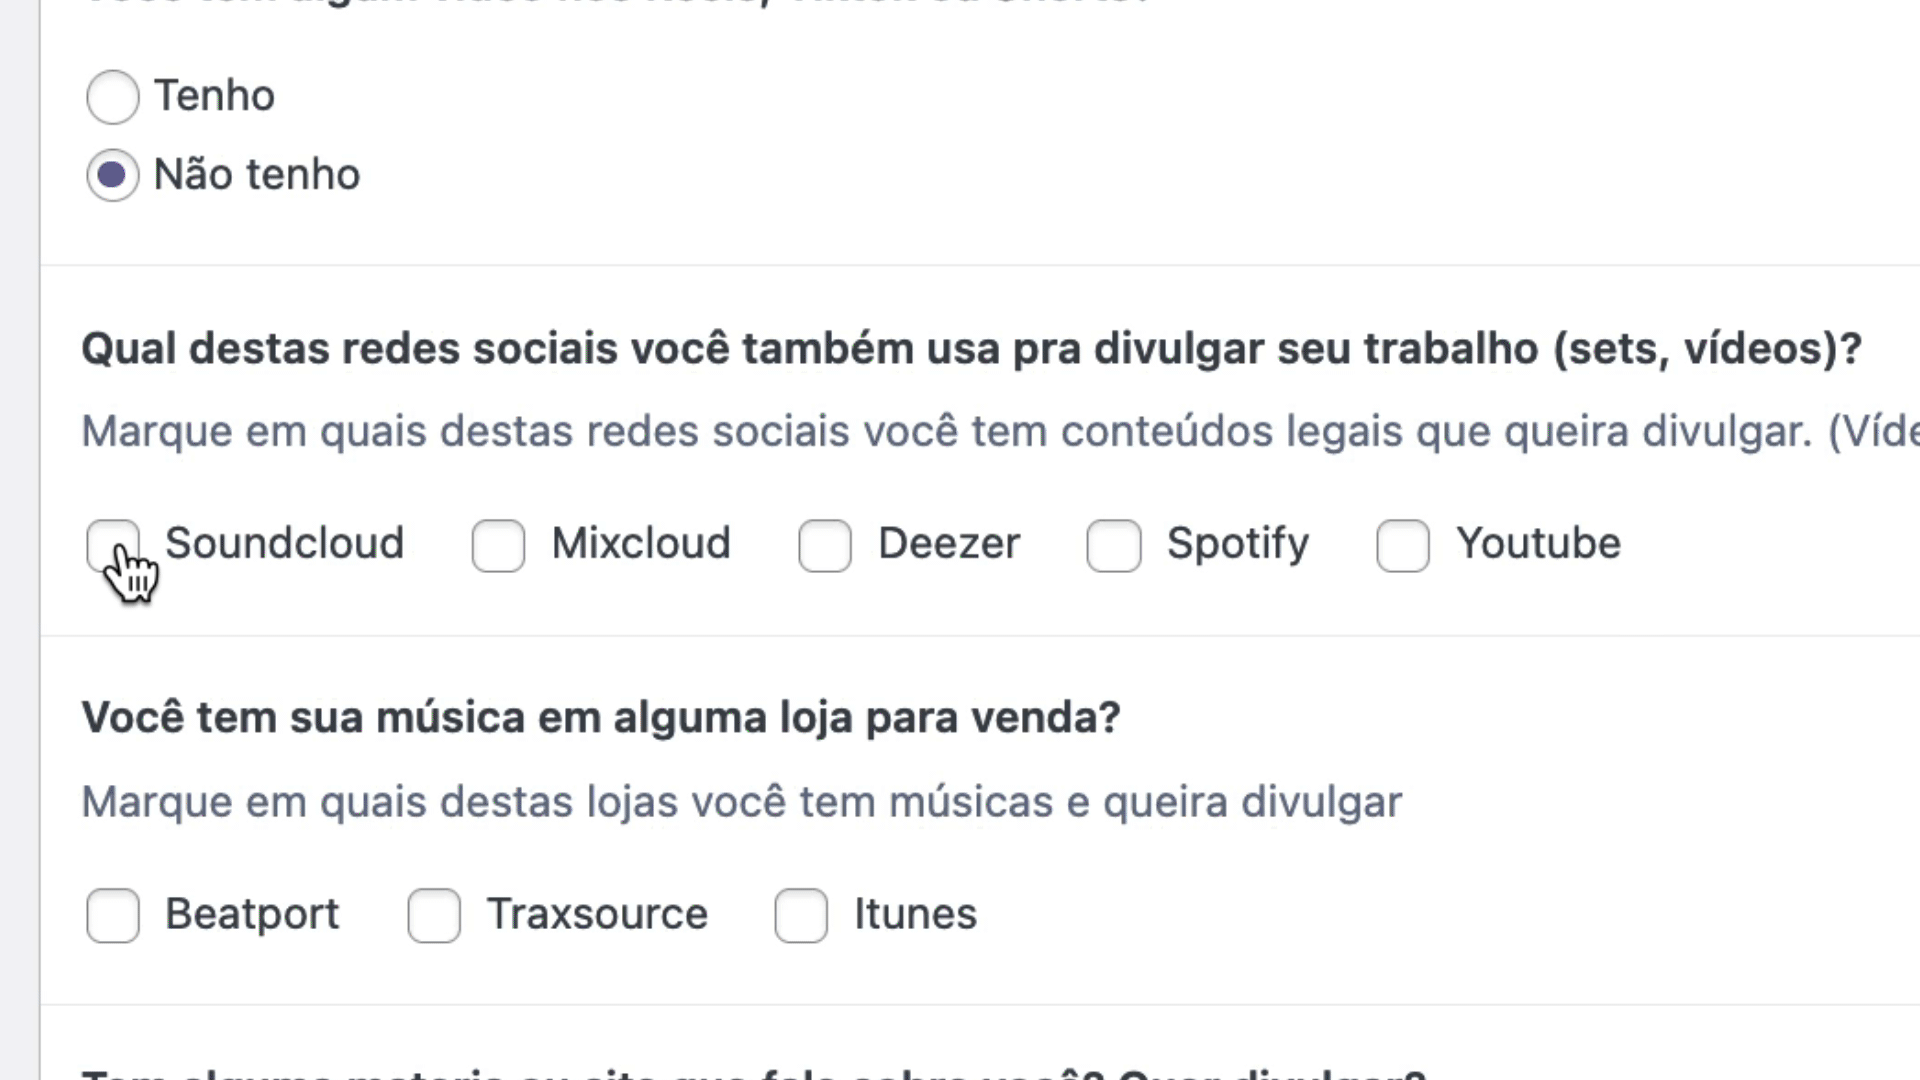The height and width of the screenshot is (1080, 1920).
Task: Select the Não tenho radio button
Action: 112,175
